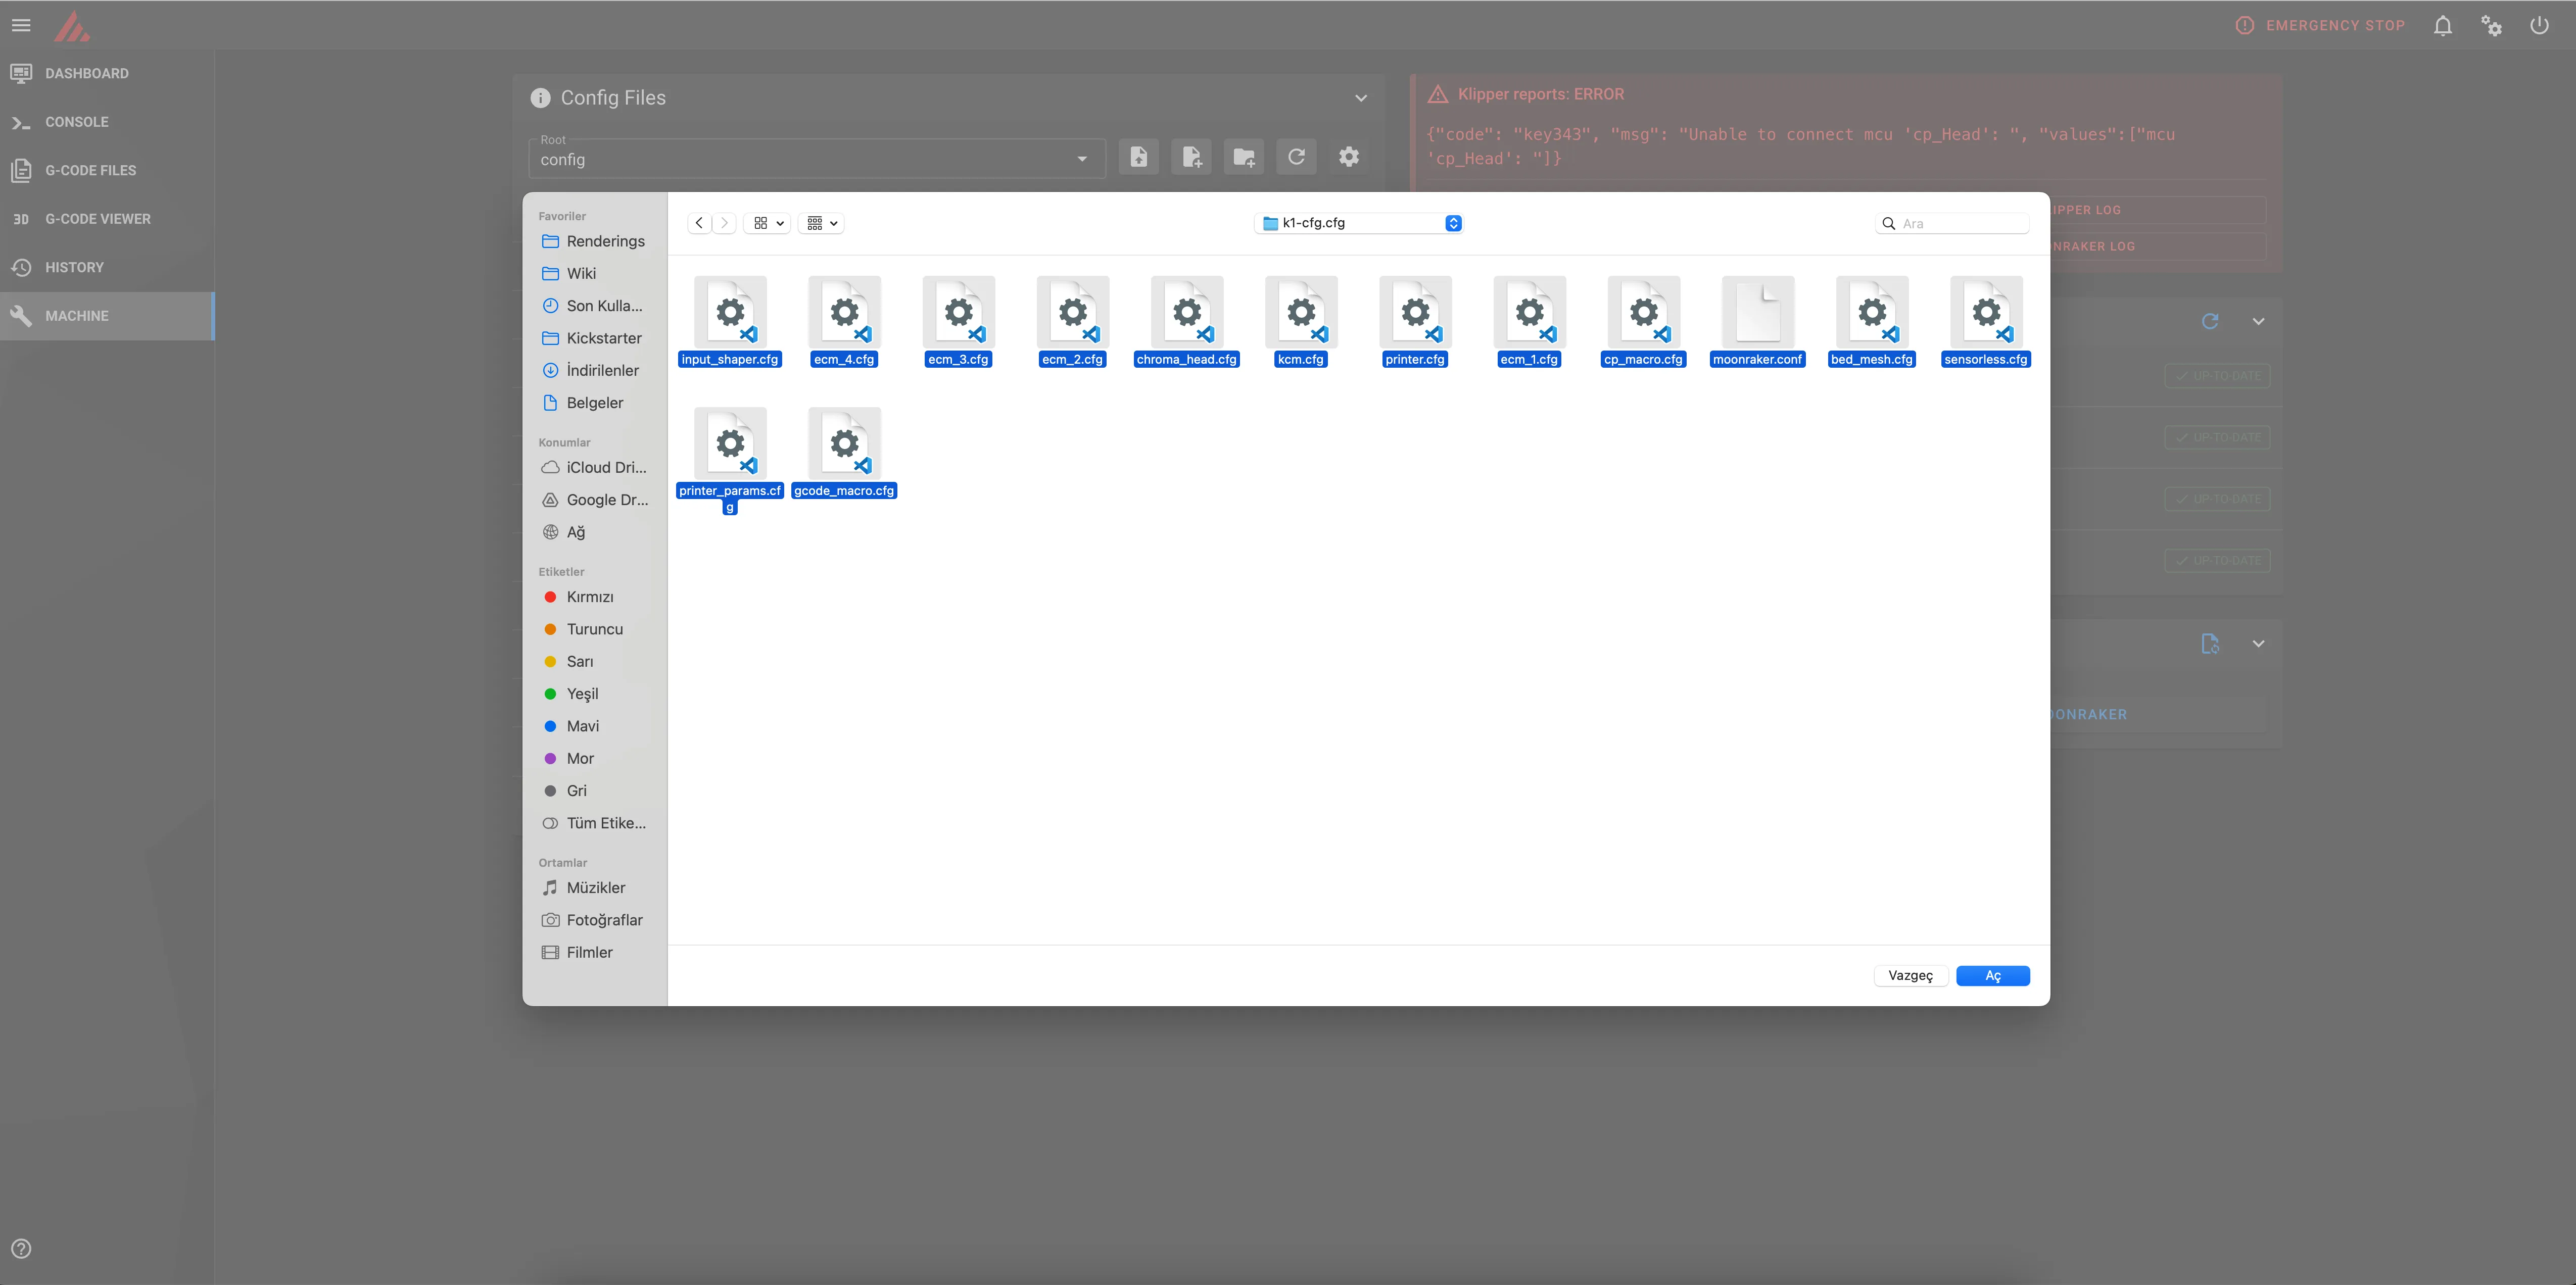This screenshot has height=1285, width=2576.
Task: Select Renderings in Favoriler
Action: [594, 241]
